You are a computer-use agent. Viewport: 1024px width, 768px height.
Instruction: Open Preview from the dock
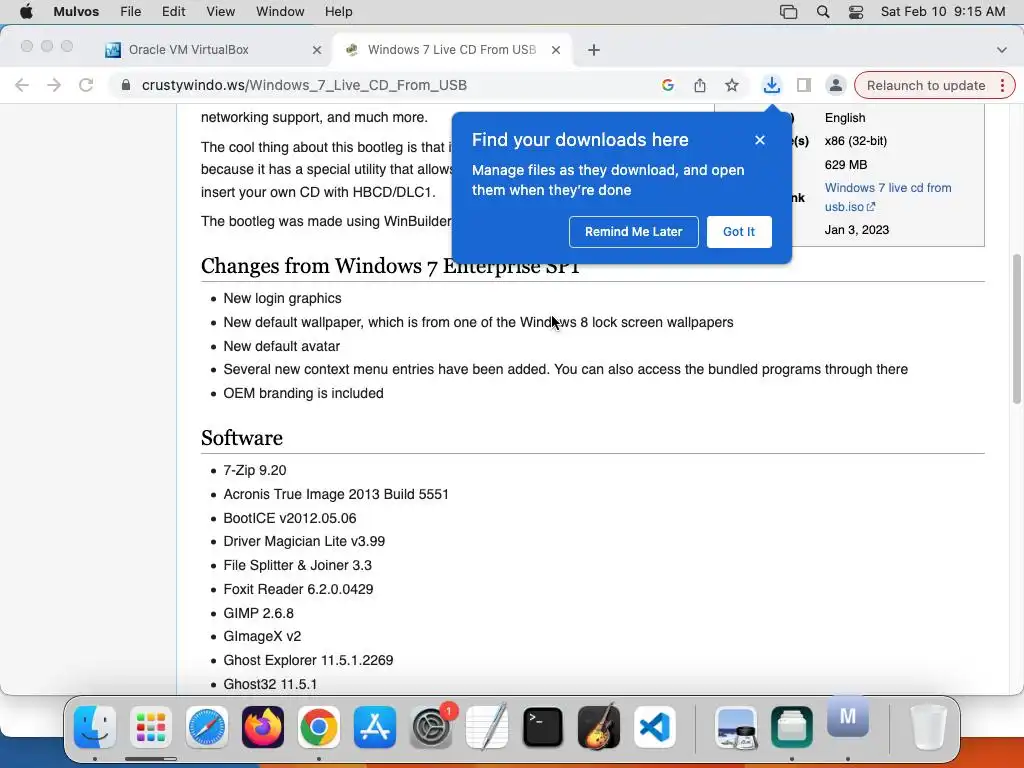736,727
